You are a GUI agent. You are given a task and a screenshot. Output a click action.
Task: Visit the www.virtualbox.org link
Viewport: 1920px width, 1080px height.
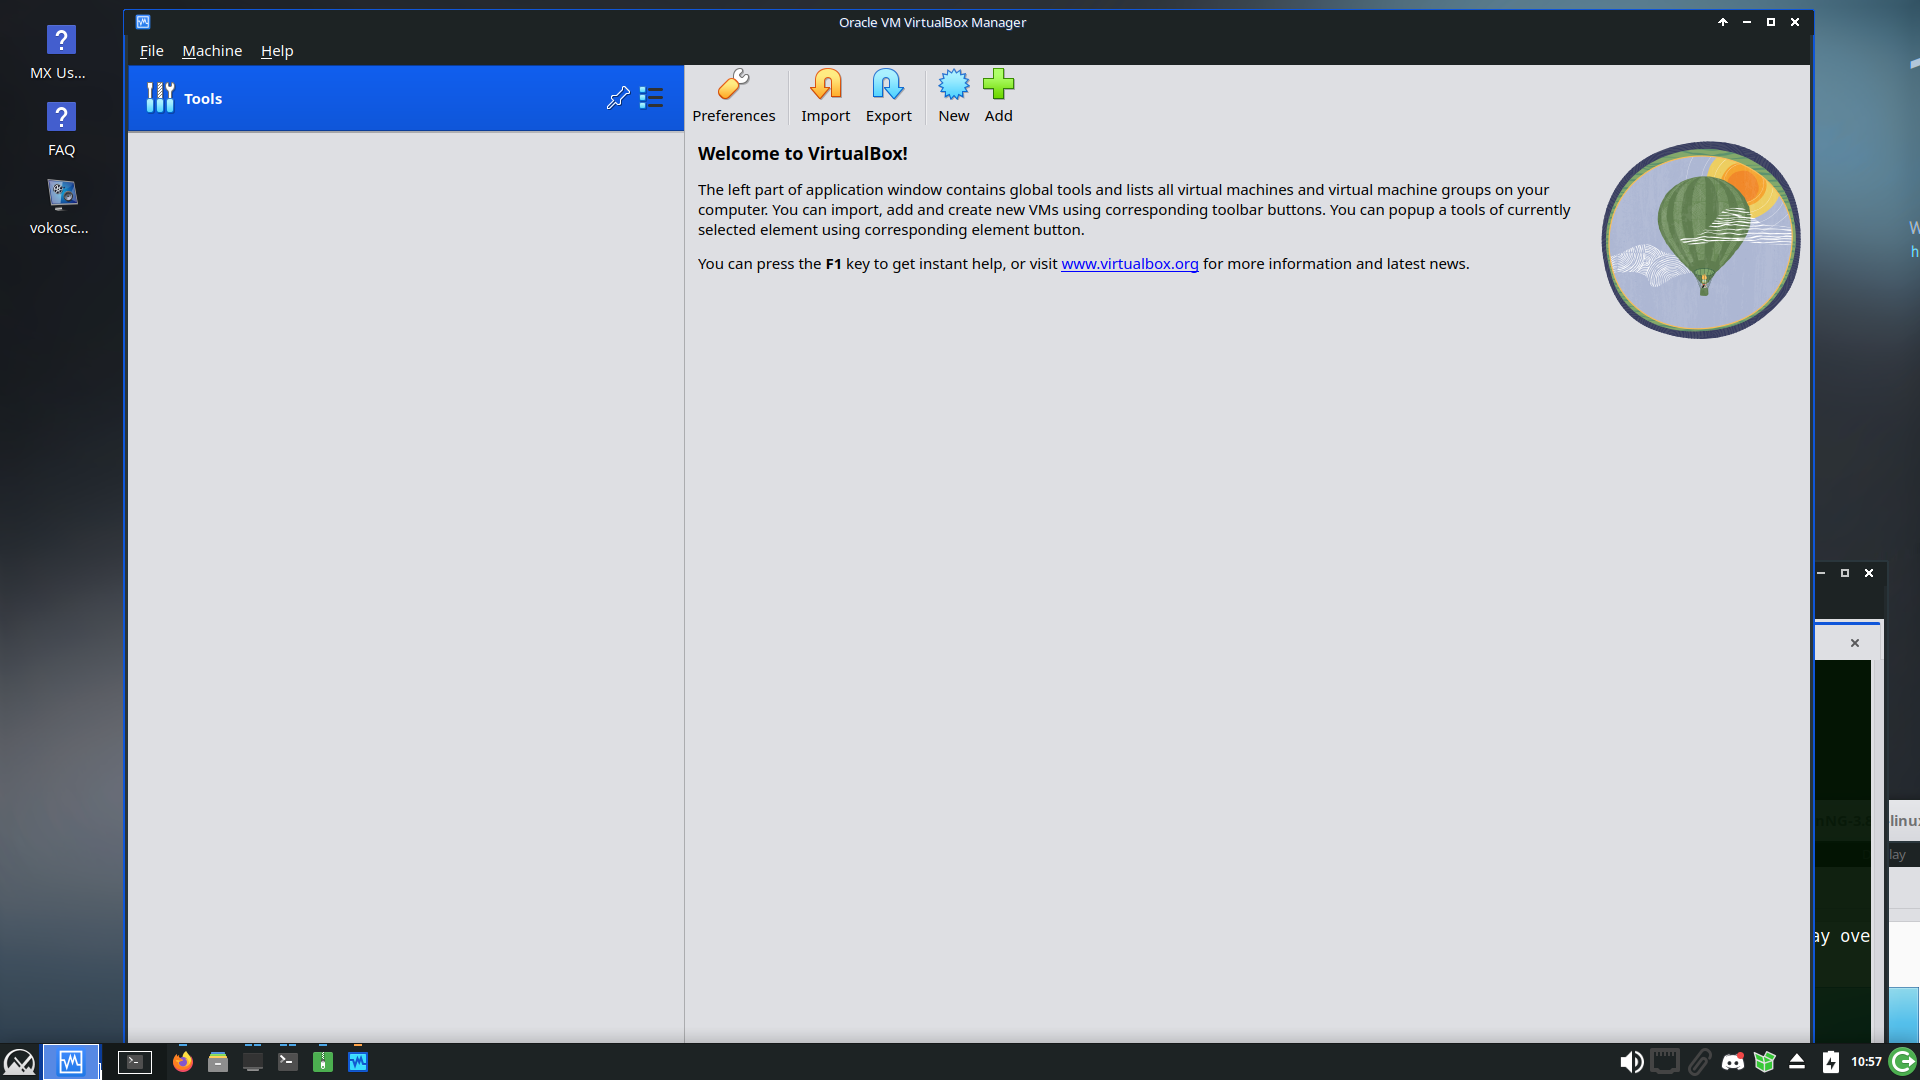(x=1129, y=264)
